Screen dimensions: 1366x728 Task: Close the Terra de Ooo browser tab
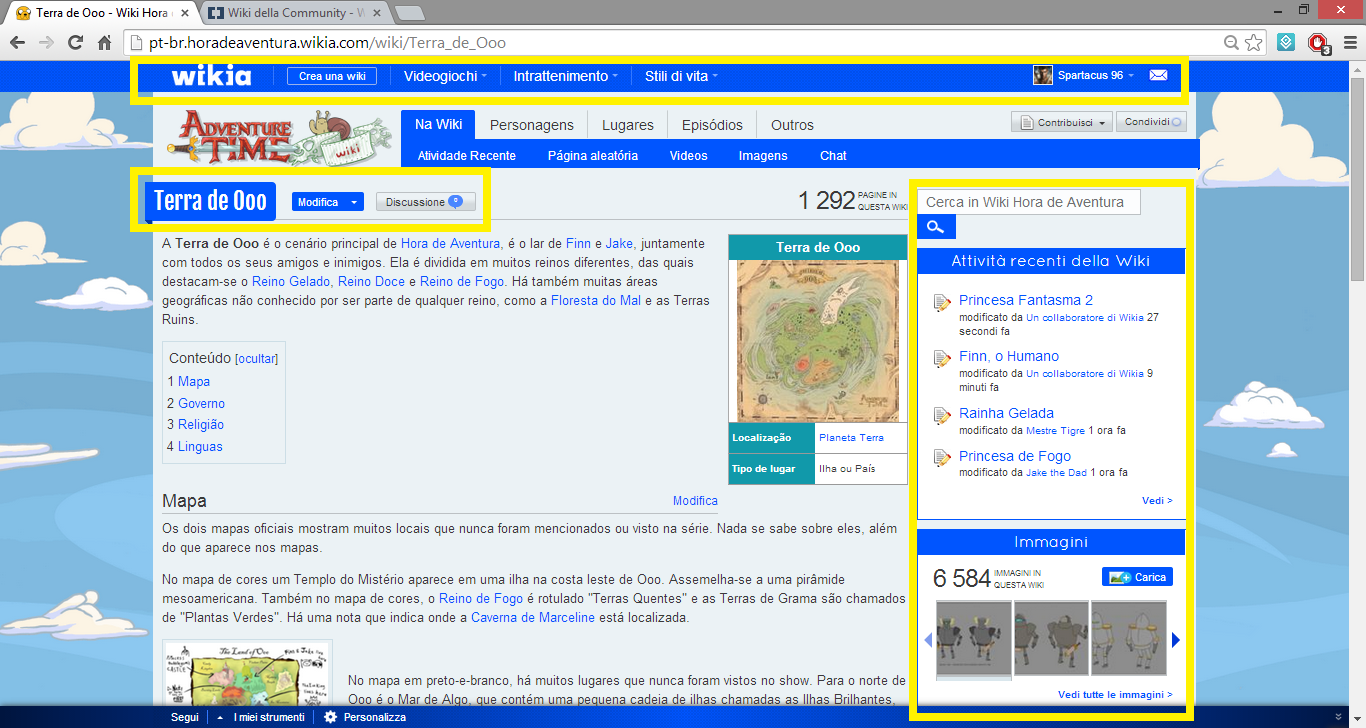click(x=184, y=13)
